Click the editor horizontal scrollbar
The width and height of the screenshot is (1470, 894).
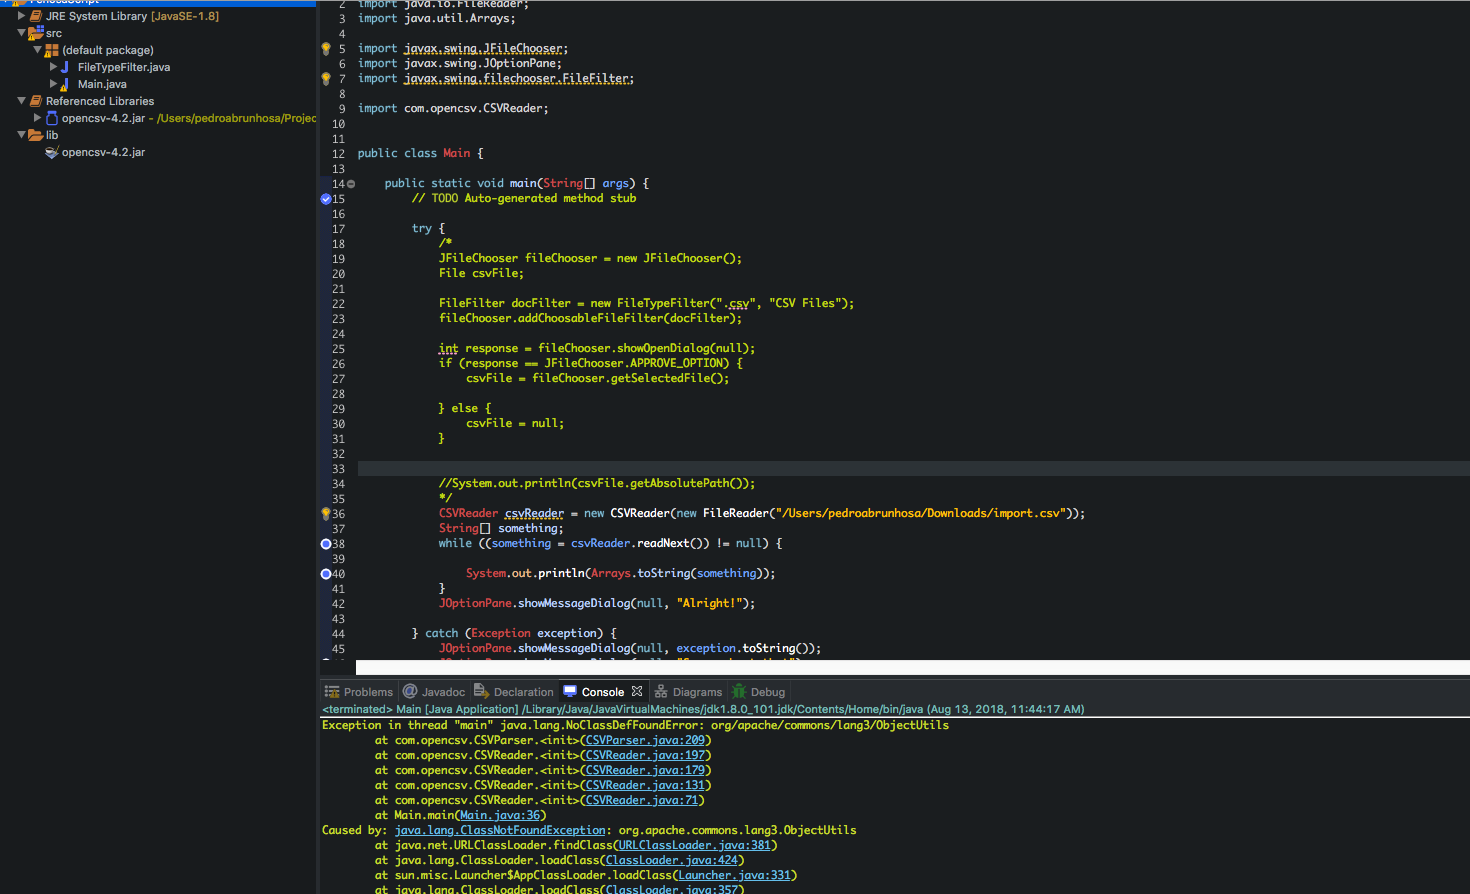coord(913,667)
